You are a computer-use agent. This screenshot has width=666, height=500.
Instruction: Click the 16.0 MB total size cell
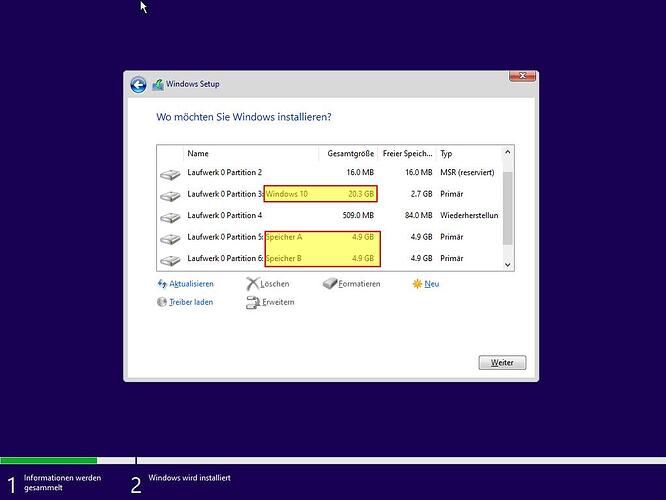coord(360,172)
